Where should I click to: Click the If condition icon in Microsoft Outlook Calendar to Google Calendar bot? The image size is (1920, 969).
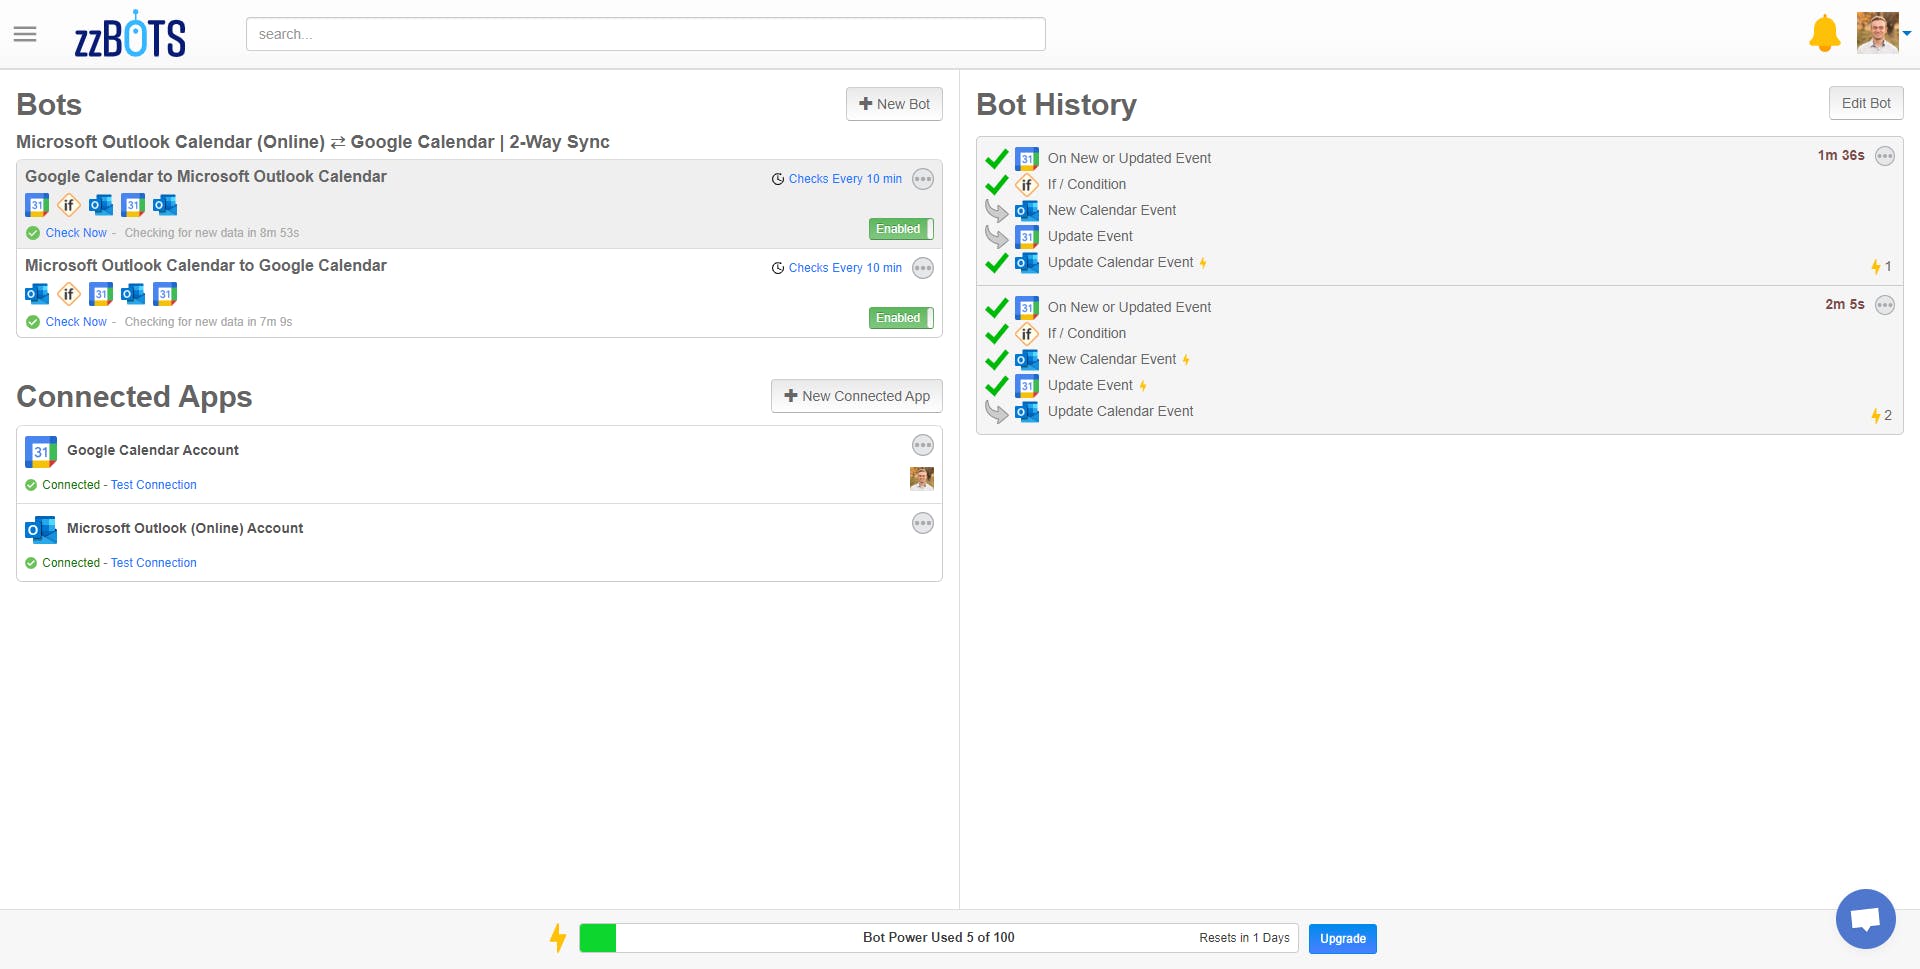point(69,294)
